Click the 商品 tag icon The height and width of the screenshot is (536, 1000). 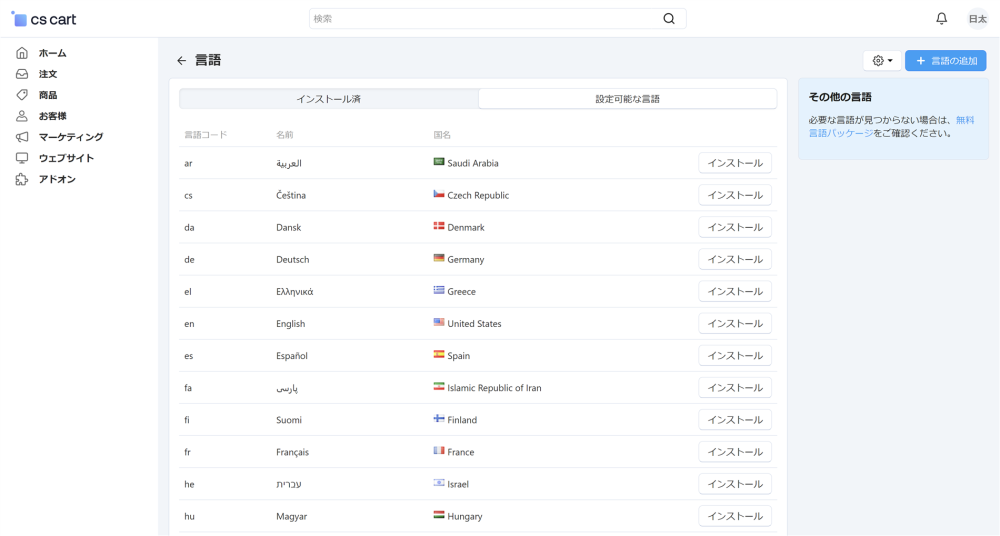[x=22, y=95]
